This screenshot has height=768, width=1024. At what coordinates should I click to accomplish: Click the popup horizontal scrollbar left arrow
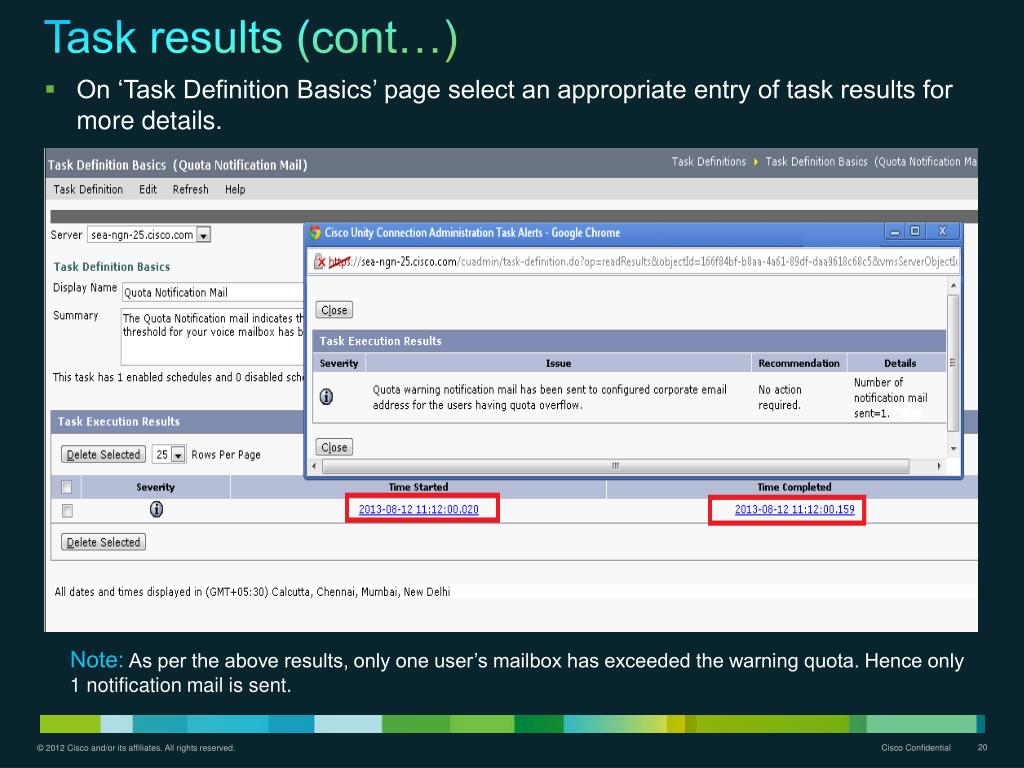pos(315,466)
